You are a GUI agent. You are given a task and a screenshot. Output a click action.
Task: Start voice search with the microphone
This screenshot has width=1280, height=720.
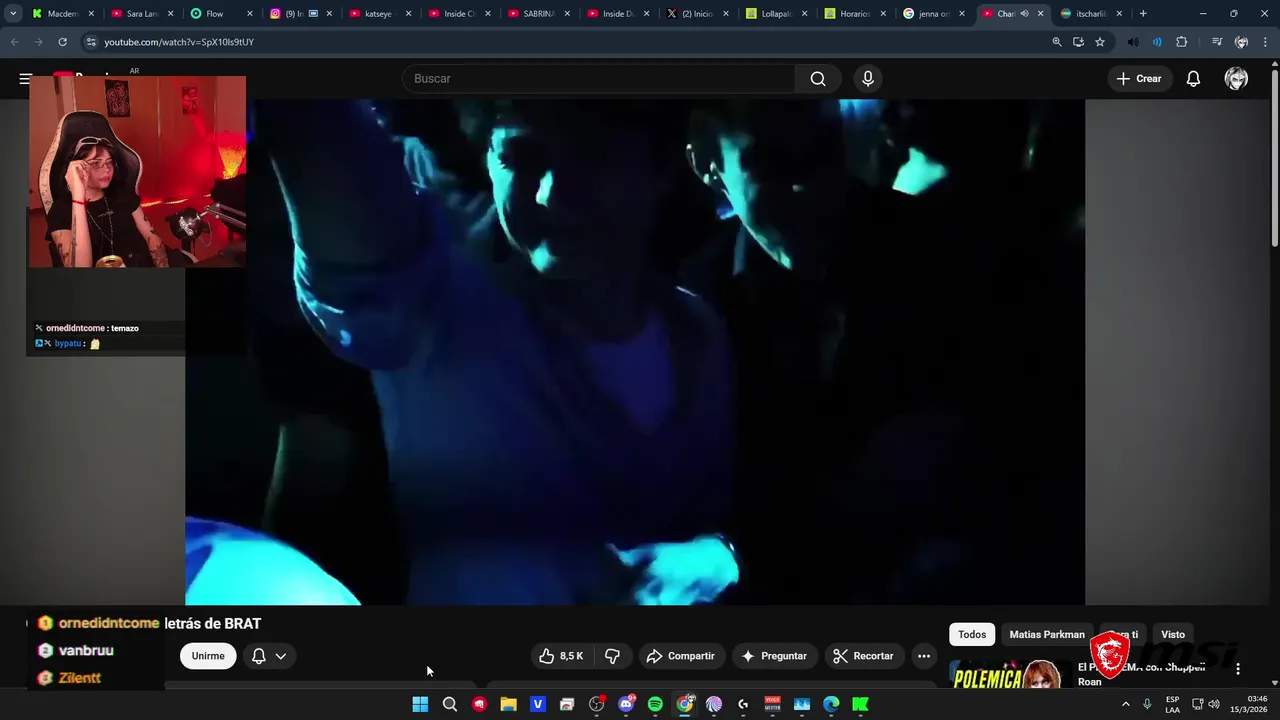click(x=868, y=78)
